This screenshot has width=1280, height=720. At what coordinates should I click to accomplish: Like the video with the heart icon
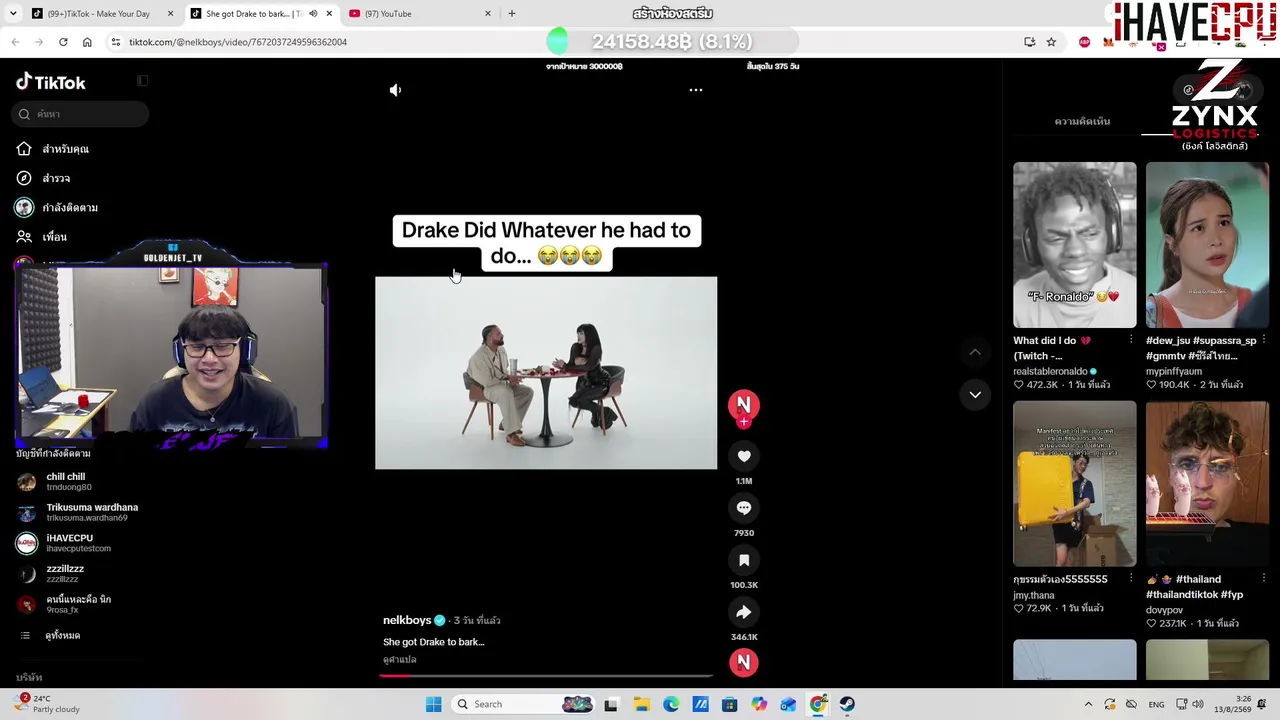pyautogui.click(x=744, y=456)
